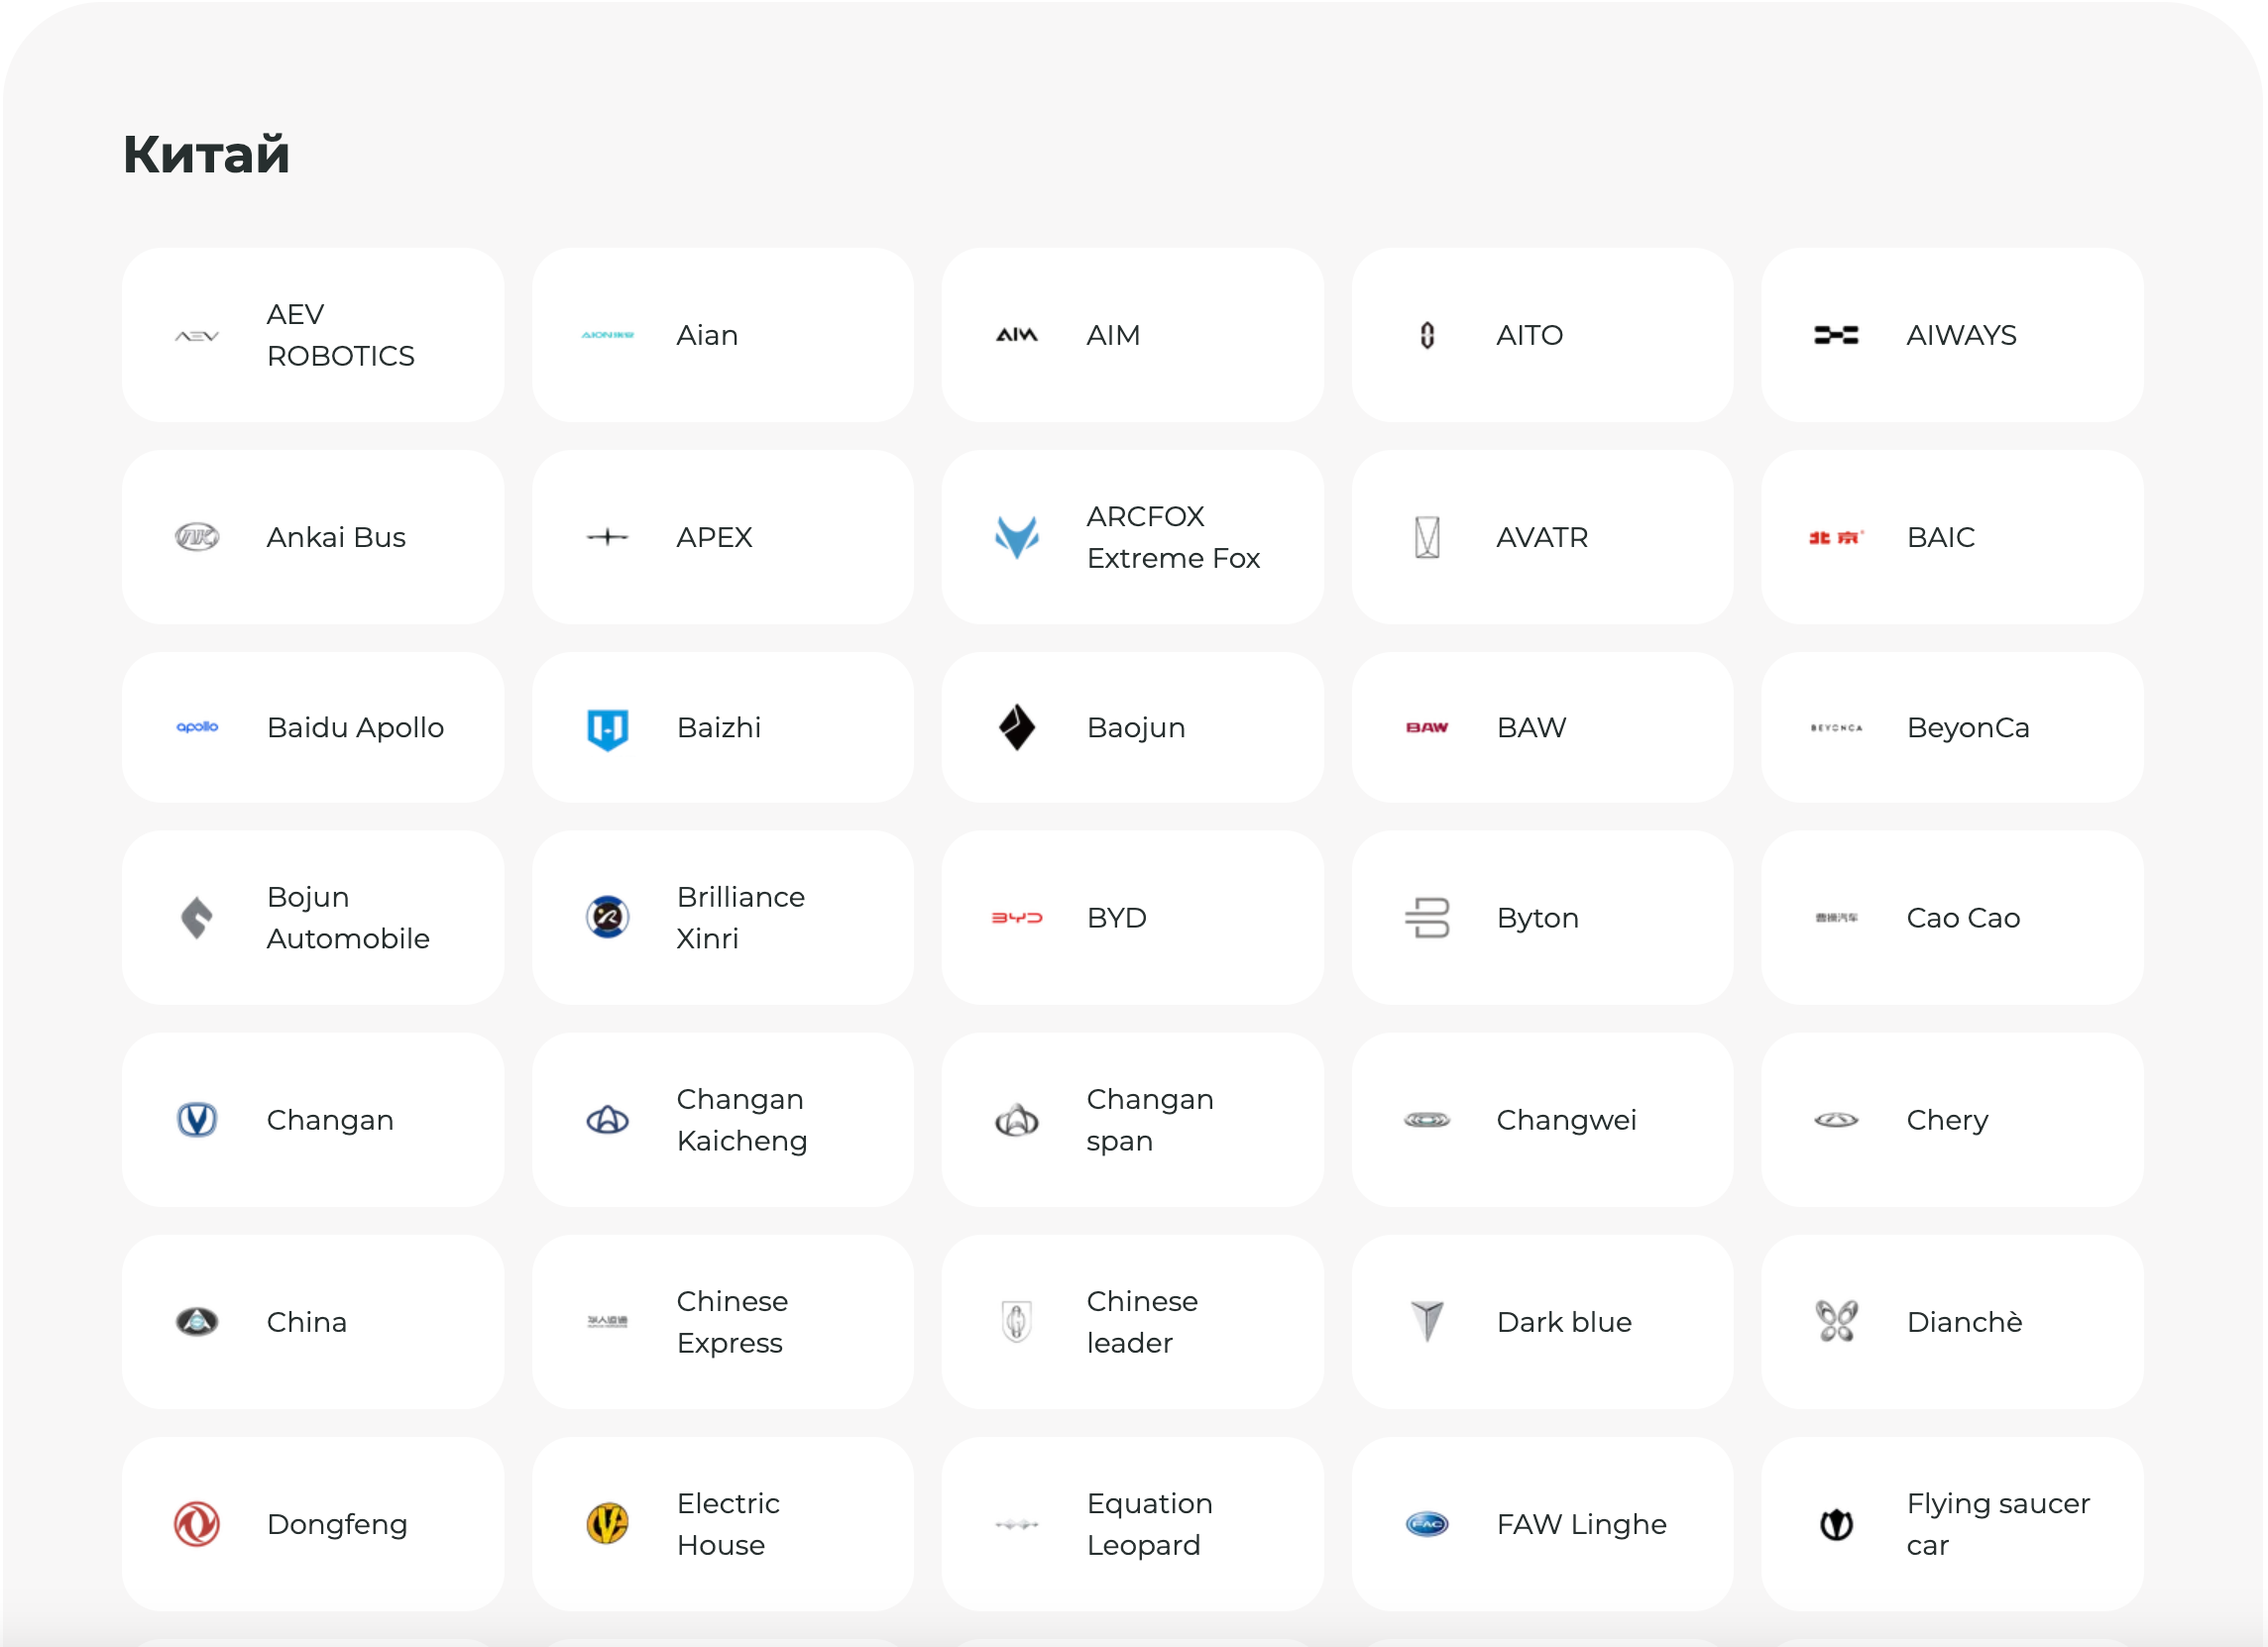Choose the Flying saucer car brand
The image size is (2268, 1647).
point(1951,1523)
